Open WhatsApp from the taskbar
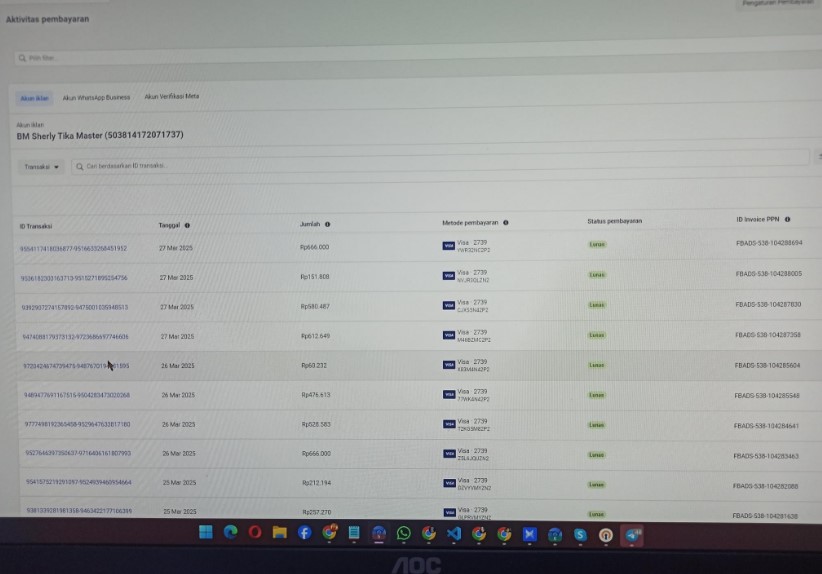The width and height of the screenshot is (822, 574). coord(404,534)
